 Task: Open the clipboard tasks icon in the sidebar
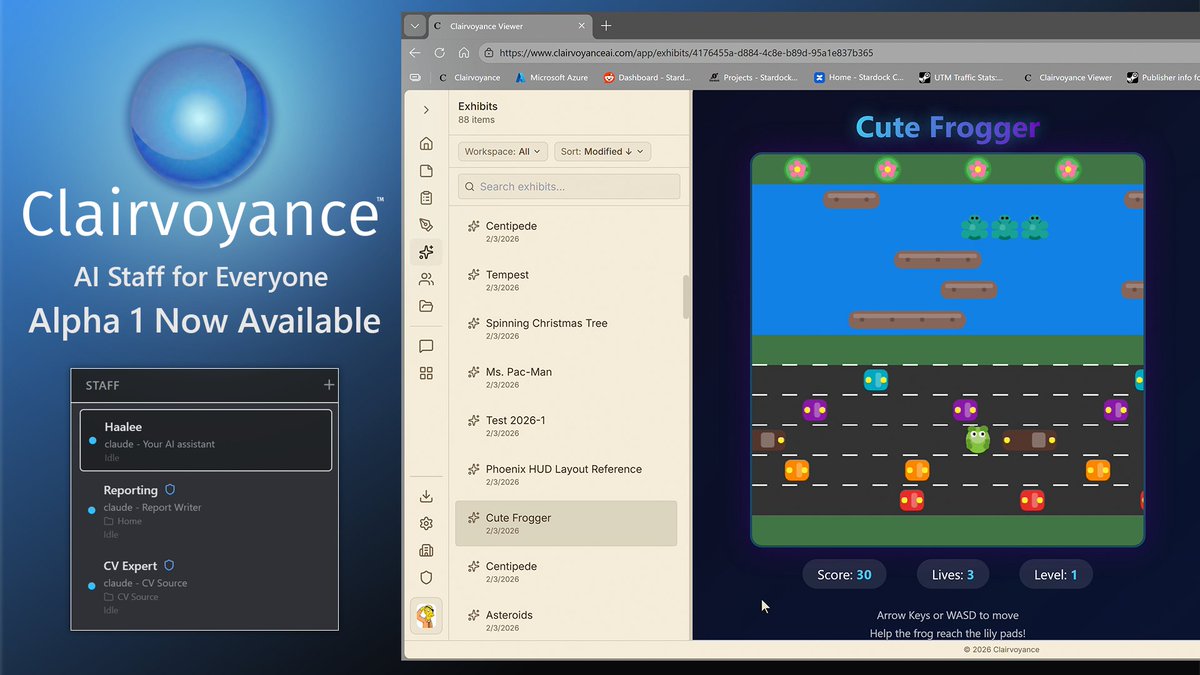pos(426,198)
